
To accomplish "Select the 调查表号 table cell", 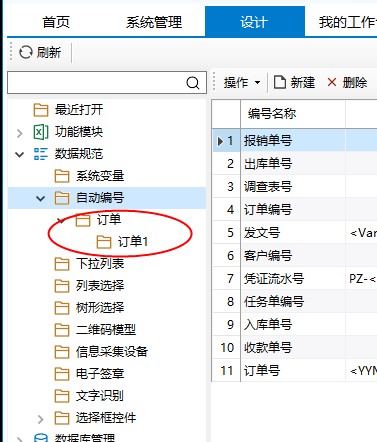I will 293,187.
